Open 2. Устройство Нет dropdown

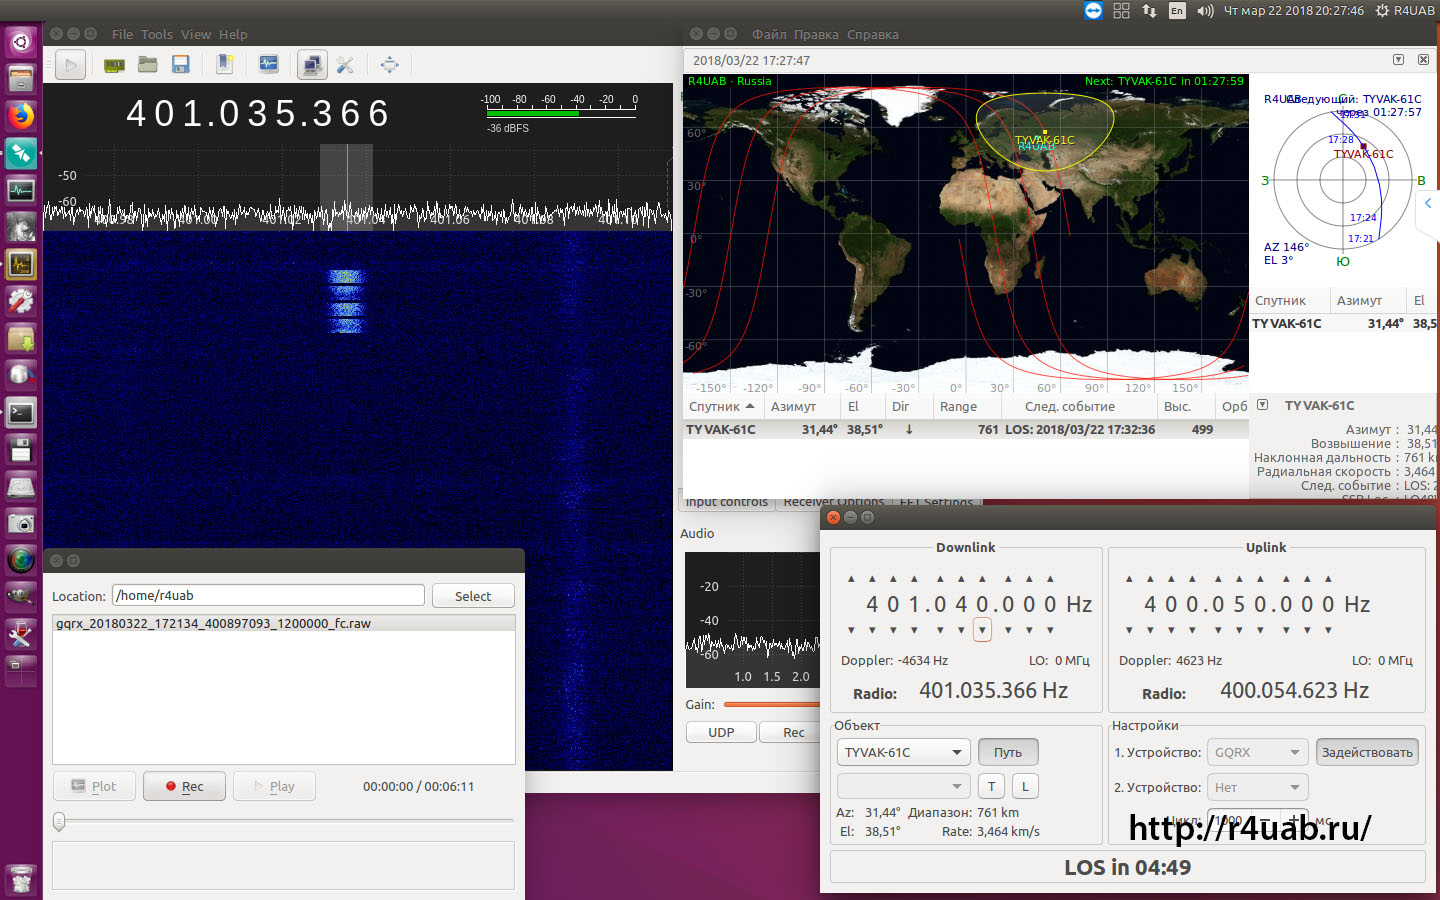1257,787
